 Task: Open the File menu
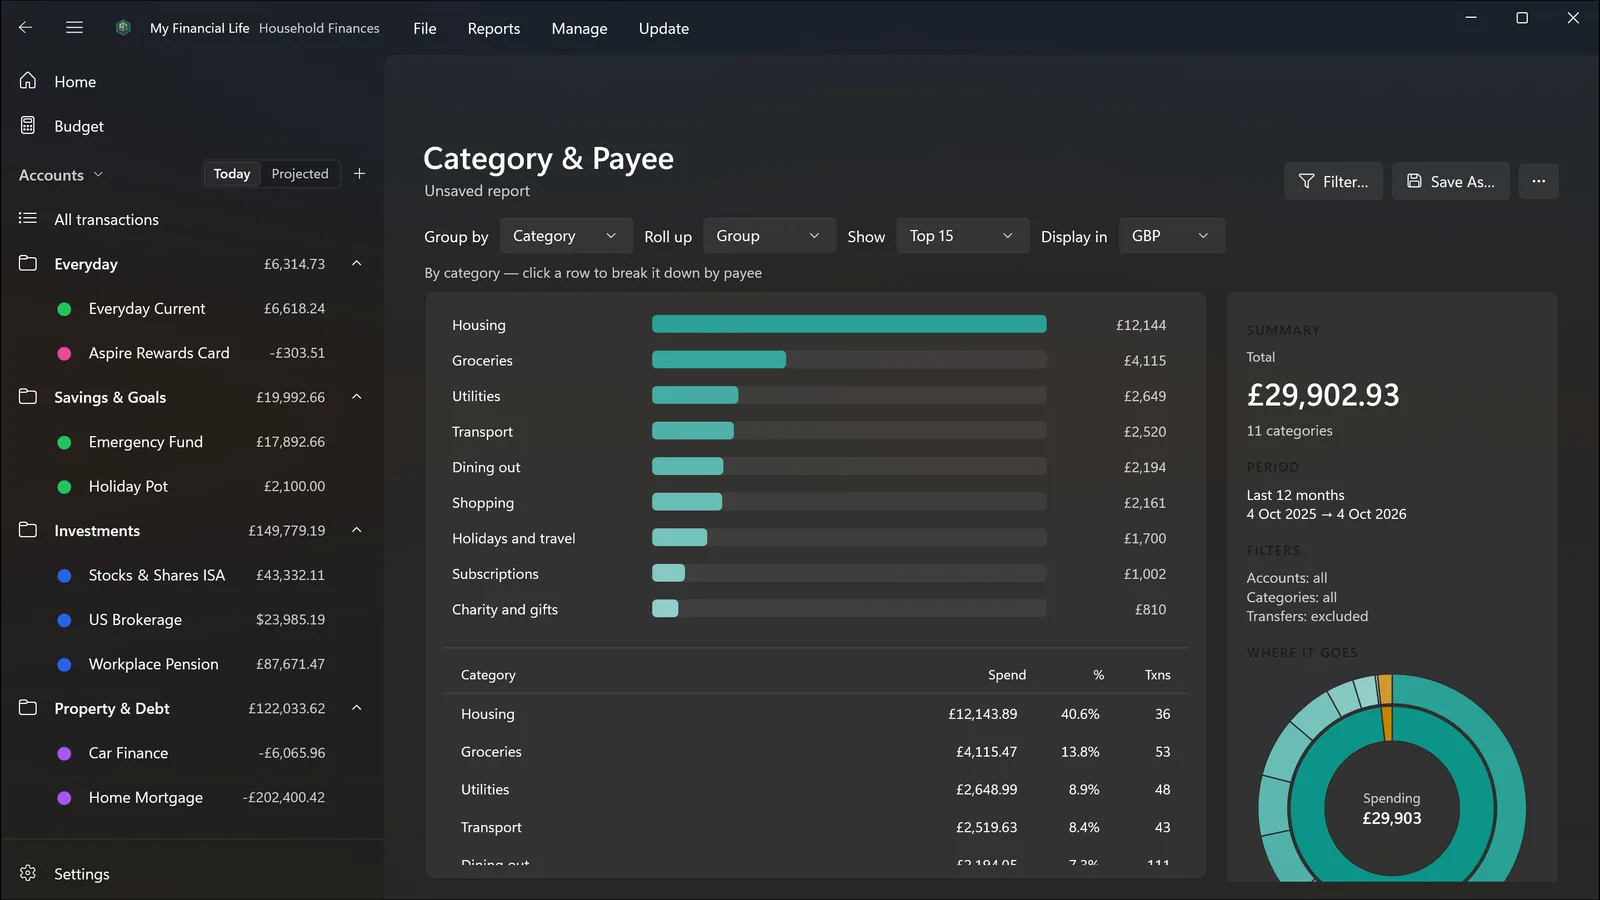click(425, 28)
